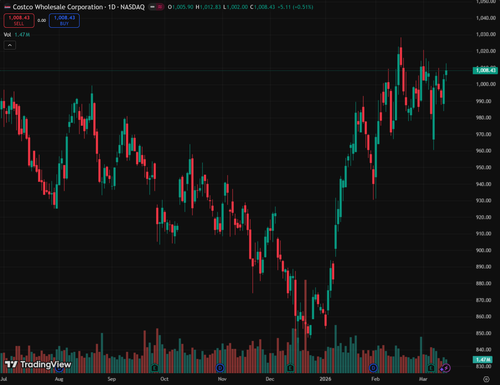Click the 0.00 spread value
This screenshot has width=500, height=385.
42,20
